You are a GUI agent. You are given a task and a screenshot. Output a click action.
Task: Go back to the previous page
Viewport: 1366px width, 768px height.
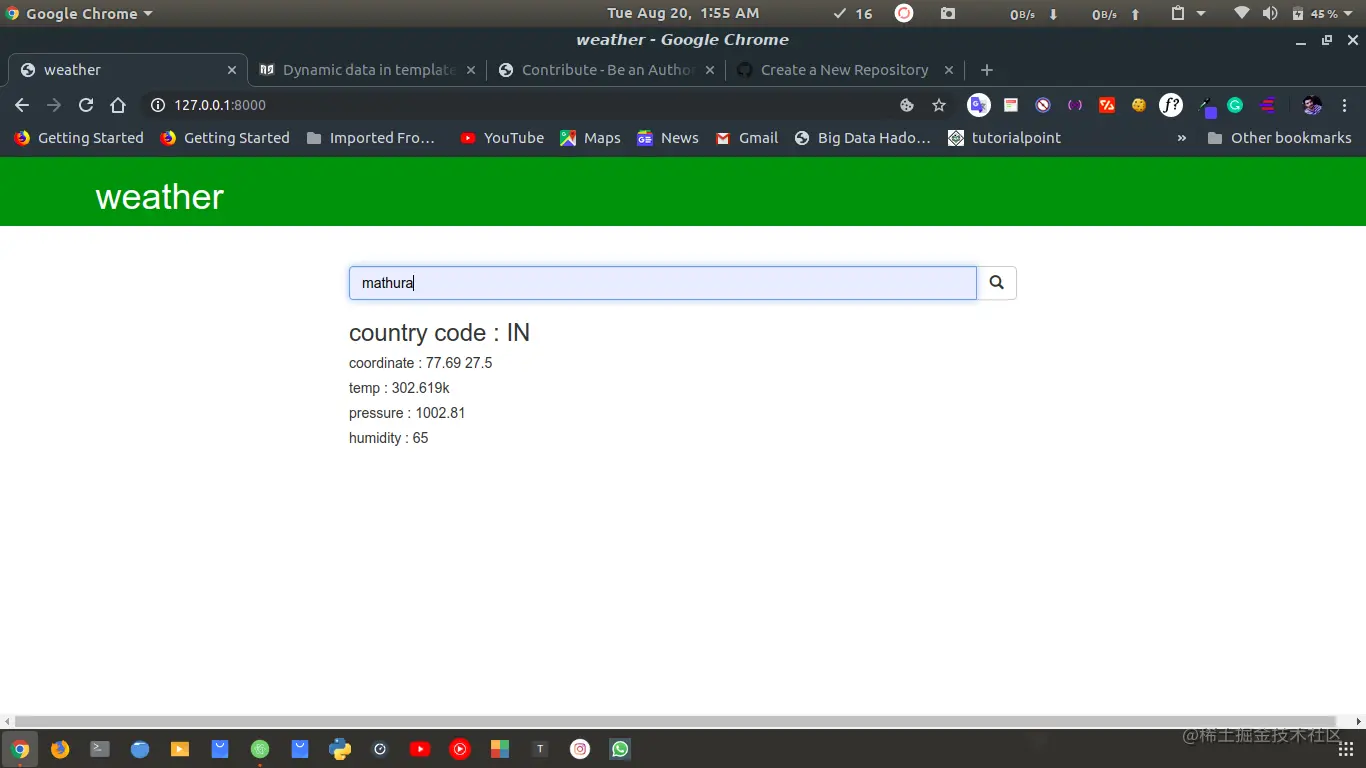[x=22, y=105]
